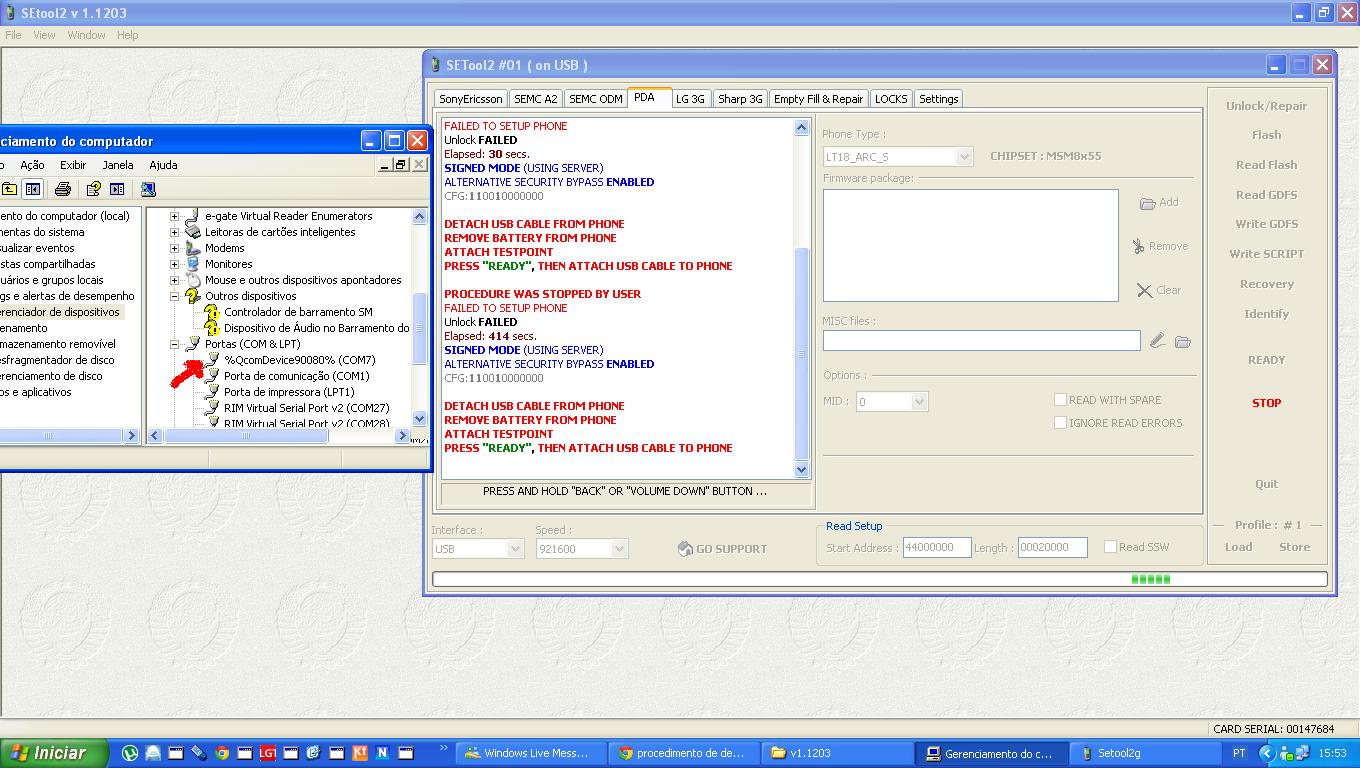Screen dimensions: 1360x768
Task: Expand Leitoras de cartões inteligentes node
Action: (x=174, y=232)
